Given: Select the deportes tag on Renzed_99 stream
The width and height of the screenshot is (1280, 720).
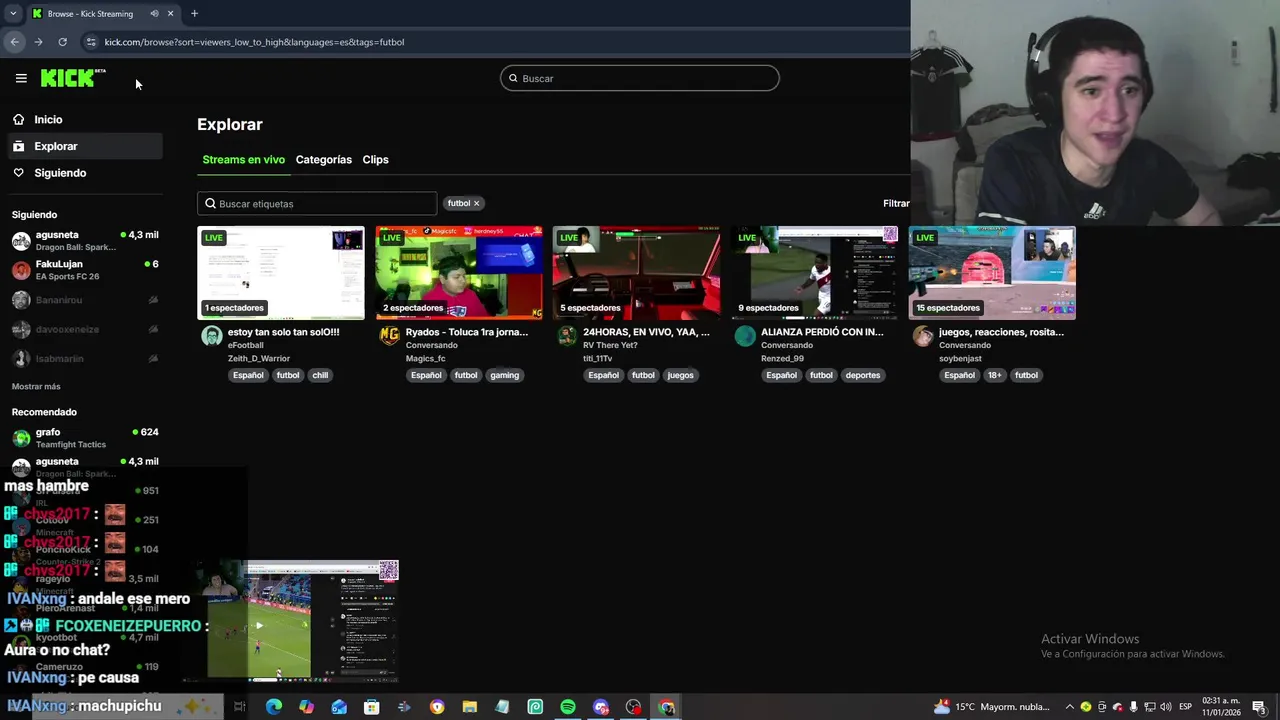Looking at the screenshot, I should coord(863,375).
